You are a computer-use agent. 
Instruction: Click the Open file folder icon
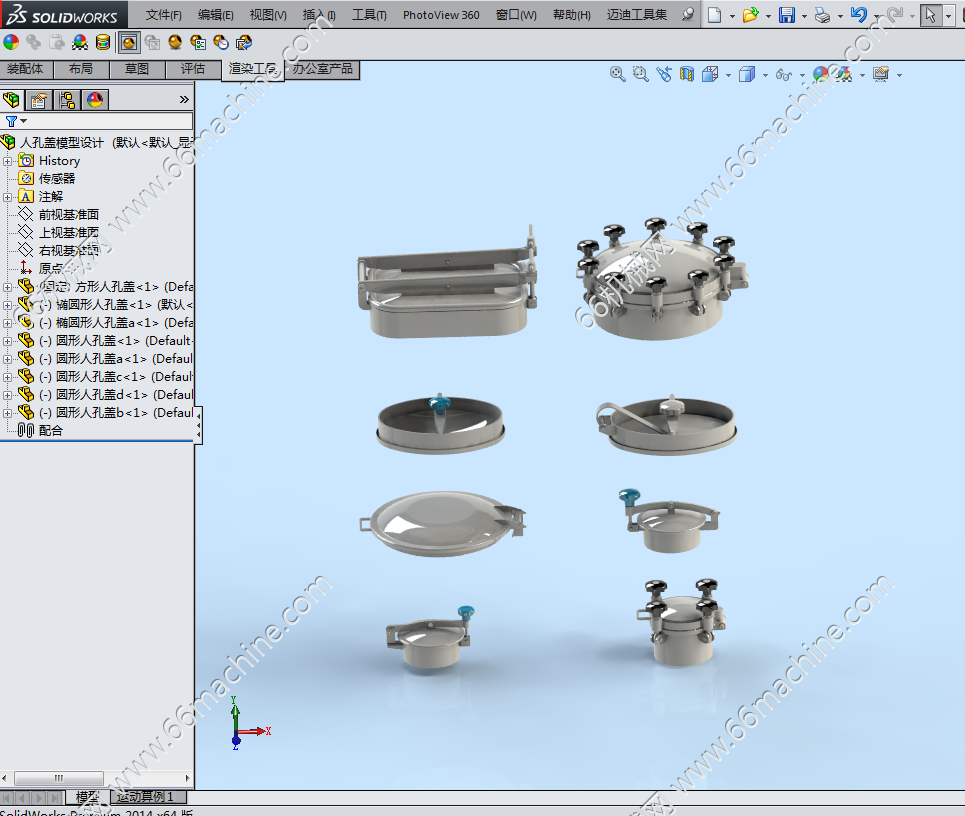[750, 15]
